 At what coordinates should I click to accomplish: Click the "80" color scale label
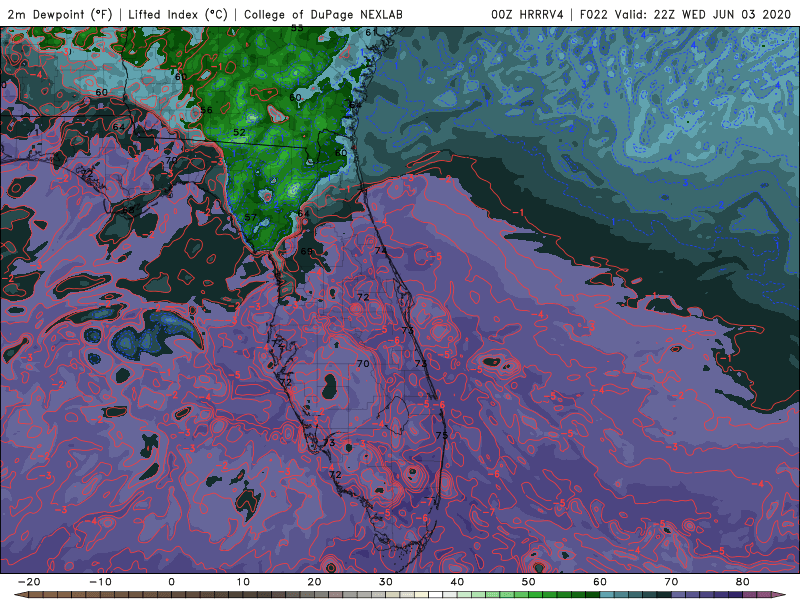[x=743, y=582]
